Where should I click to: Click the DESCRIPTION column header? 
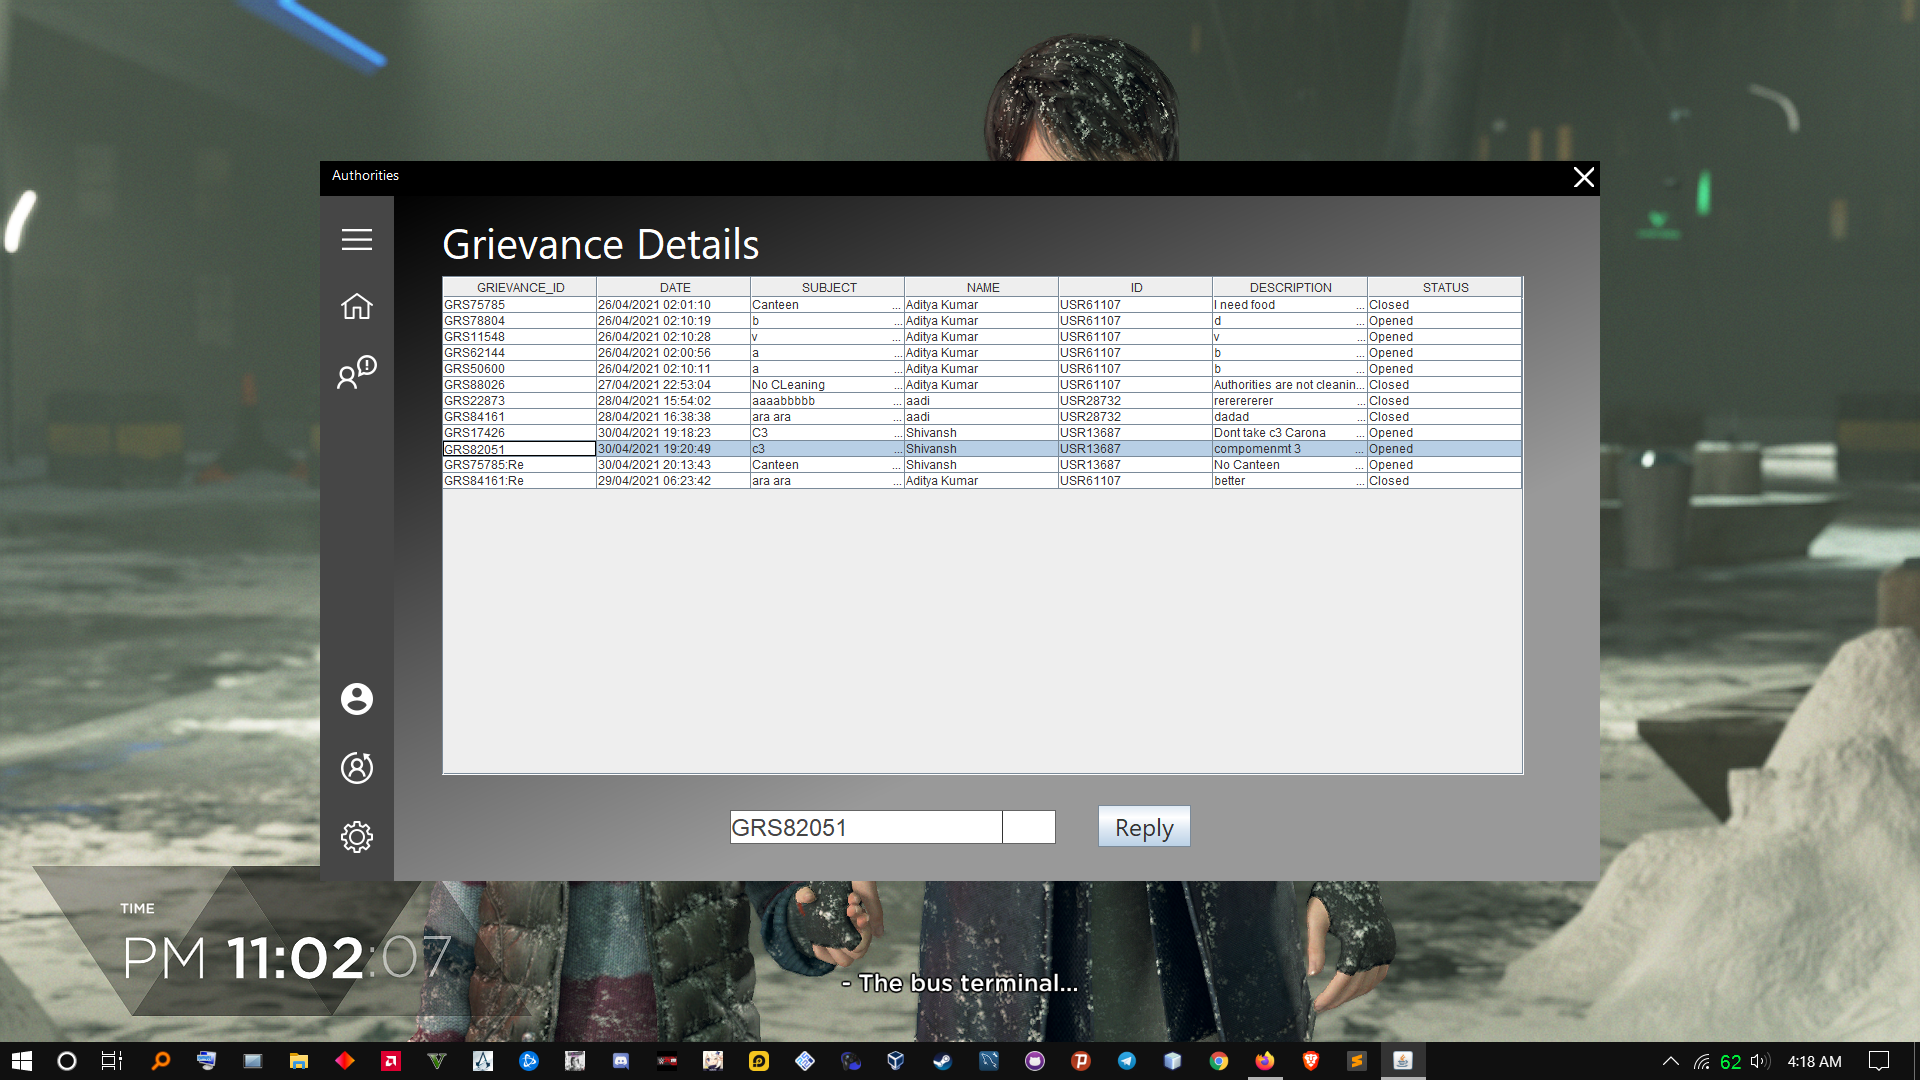(x=1290, y=287)
